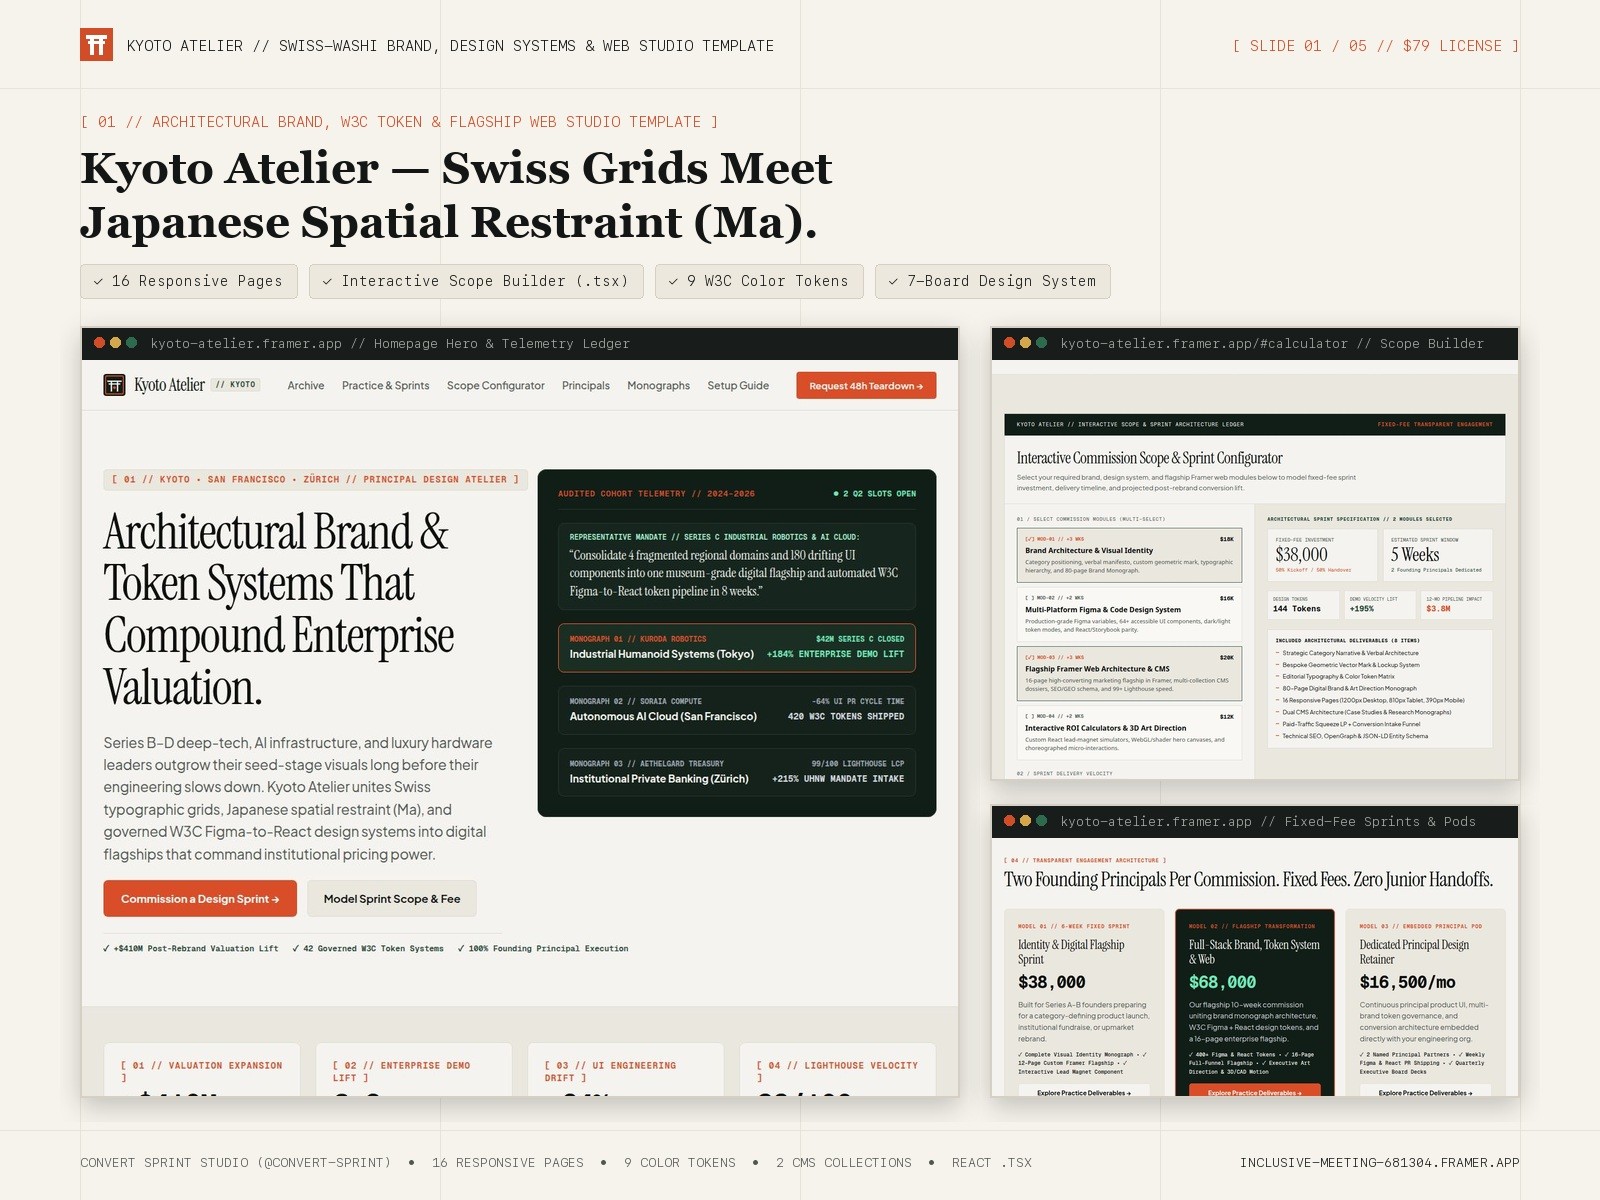1600x1200 pixels.
Task: Select the Dedicated Principal Design Retainer pricing card
Action: pos(1425,1002)
